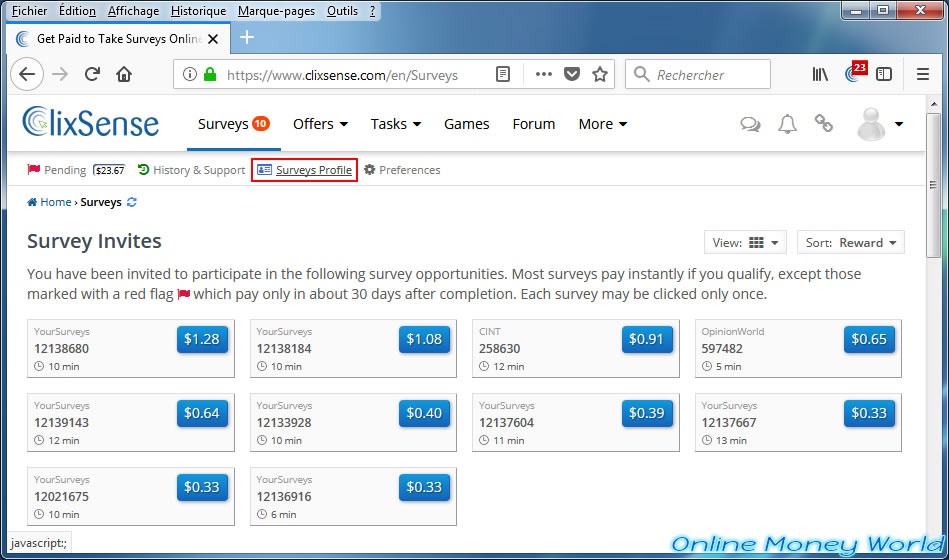Viewport: 949px width, 560px height.
Task: Toggle reader view icon in address bar
Action: point(503,74)
